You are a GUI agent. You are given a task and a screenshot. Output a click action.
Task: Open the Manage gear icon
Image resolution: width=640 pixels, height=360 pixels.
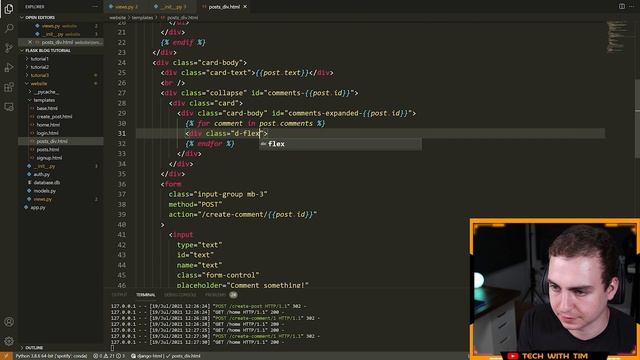click(x=9, y=341)
